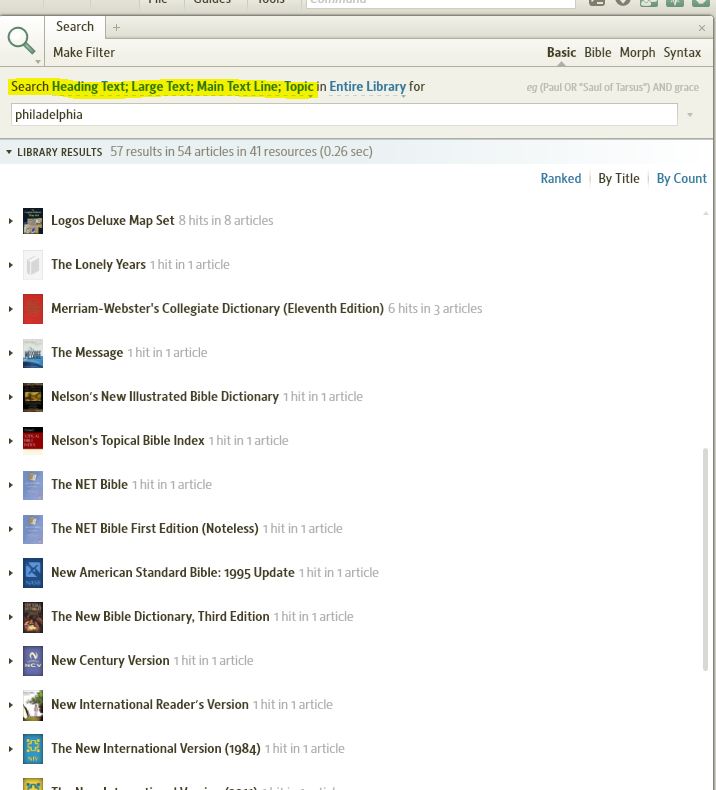This screenshot has height=790, width=716.
Task: Click New Bible Dictionary cover icon
Action: (33, 617)
